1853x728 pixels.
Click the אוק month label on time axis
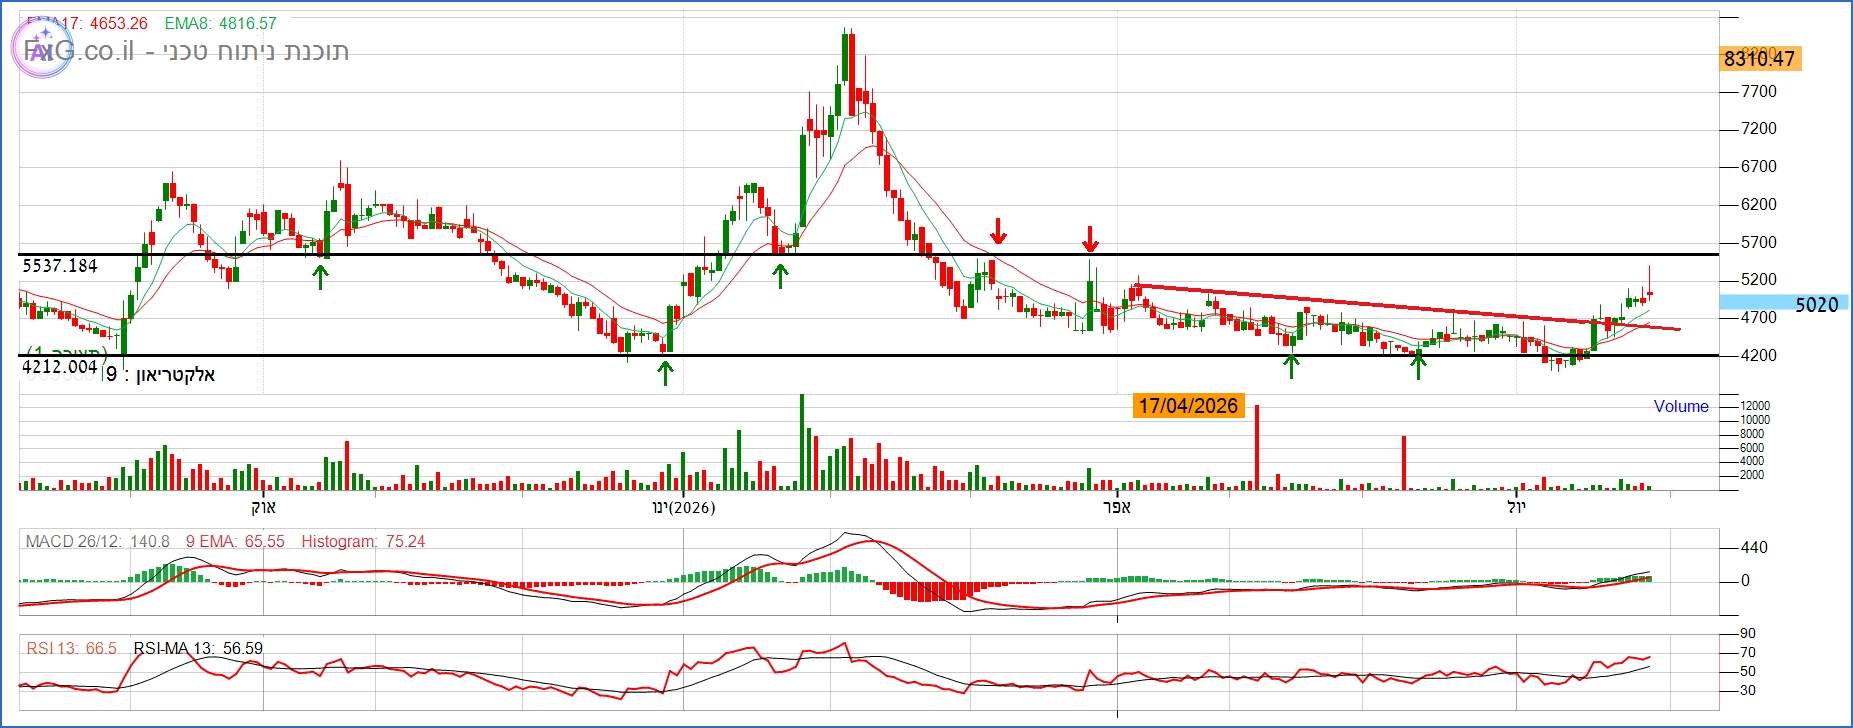point(262,506)
